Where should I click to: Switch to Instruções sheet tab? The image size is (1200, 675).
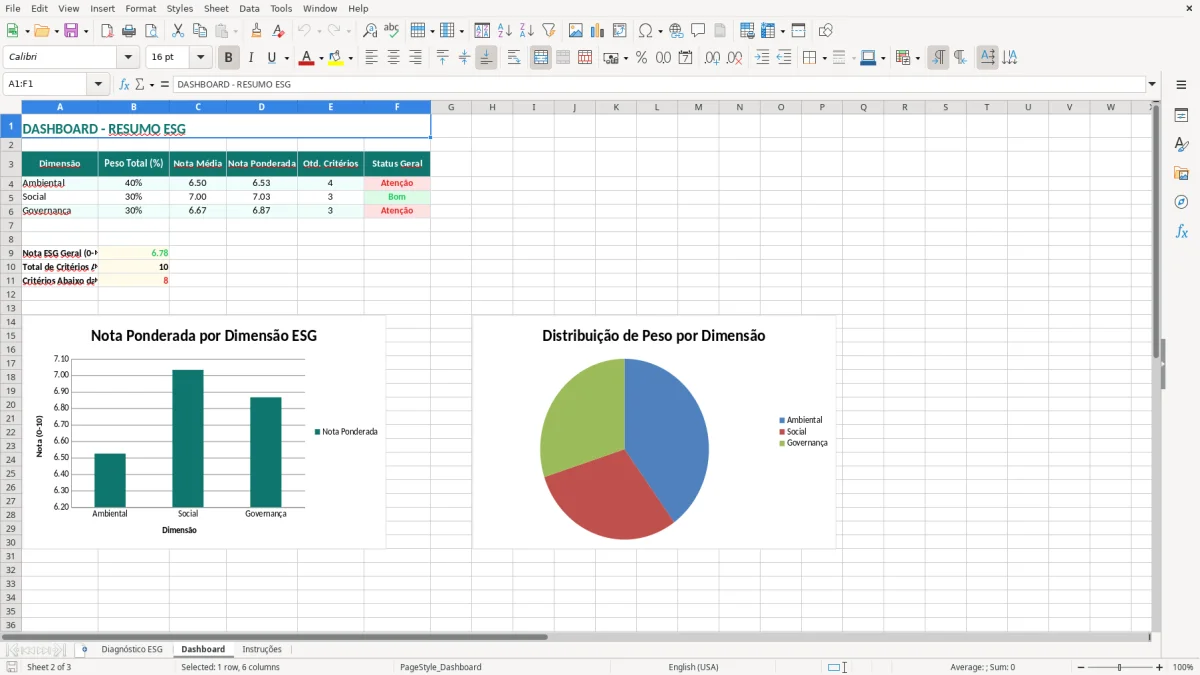pyautogui.click(x=262, y=649)
